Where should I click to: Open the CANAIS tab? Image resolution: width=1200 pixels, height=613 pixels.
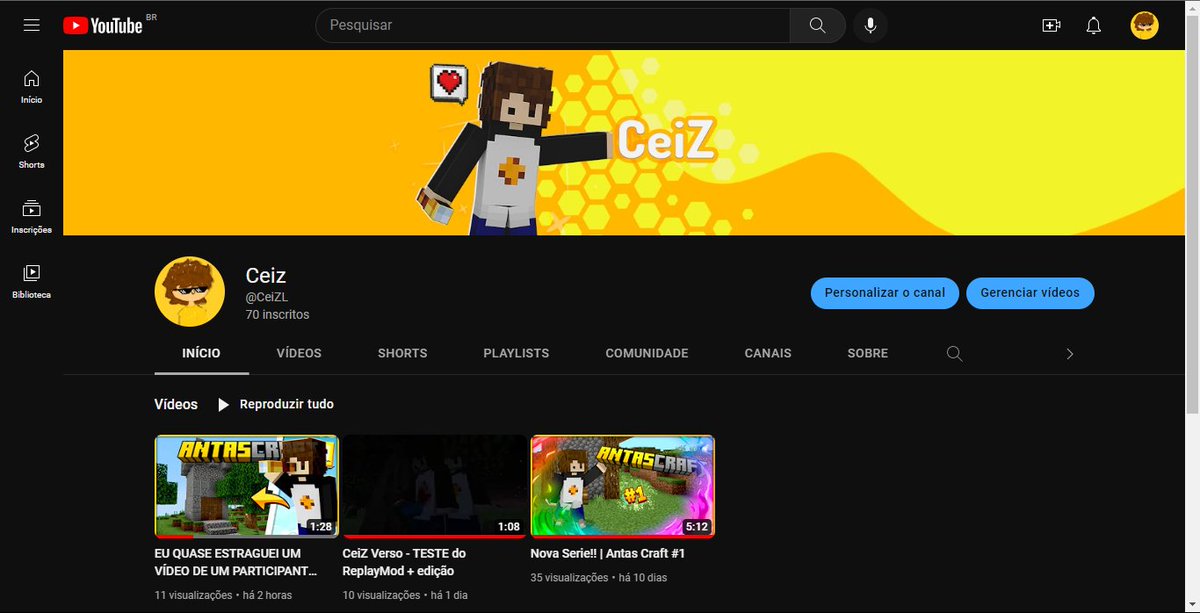[x=768, y=353]
